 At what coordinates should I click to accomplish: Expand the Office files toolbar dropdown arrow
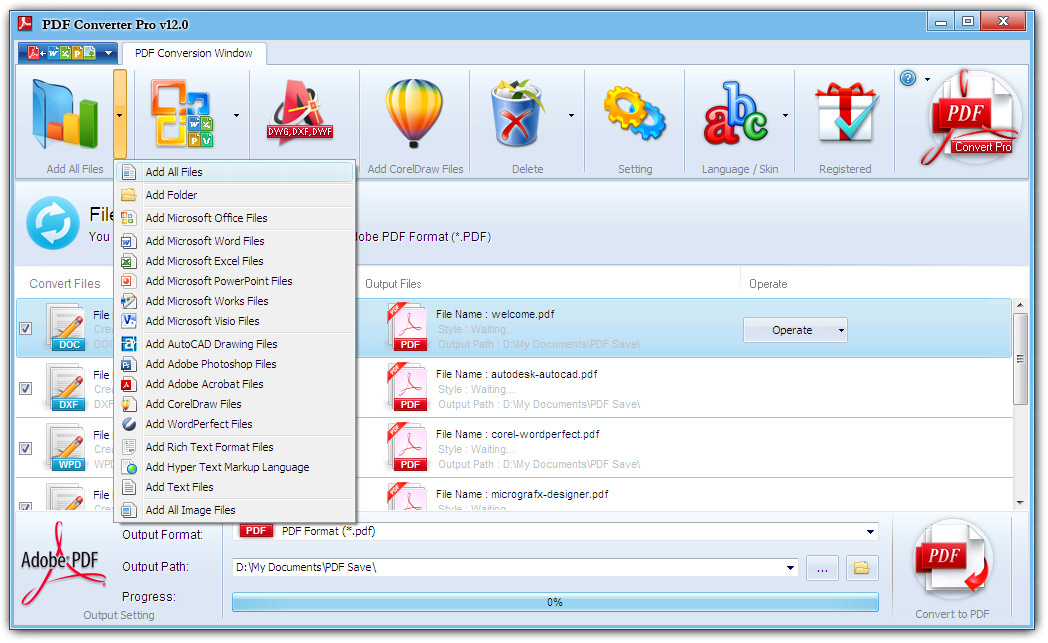237,116
